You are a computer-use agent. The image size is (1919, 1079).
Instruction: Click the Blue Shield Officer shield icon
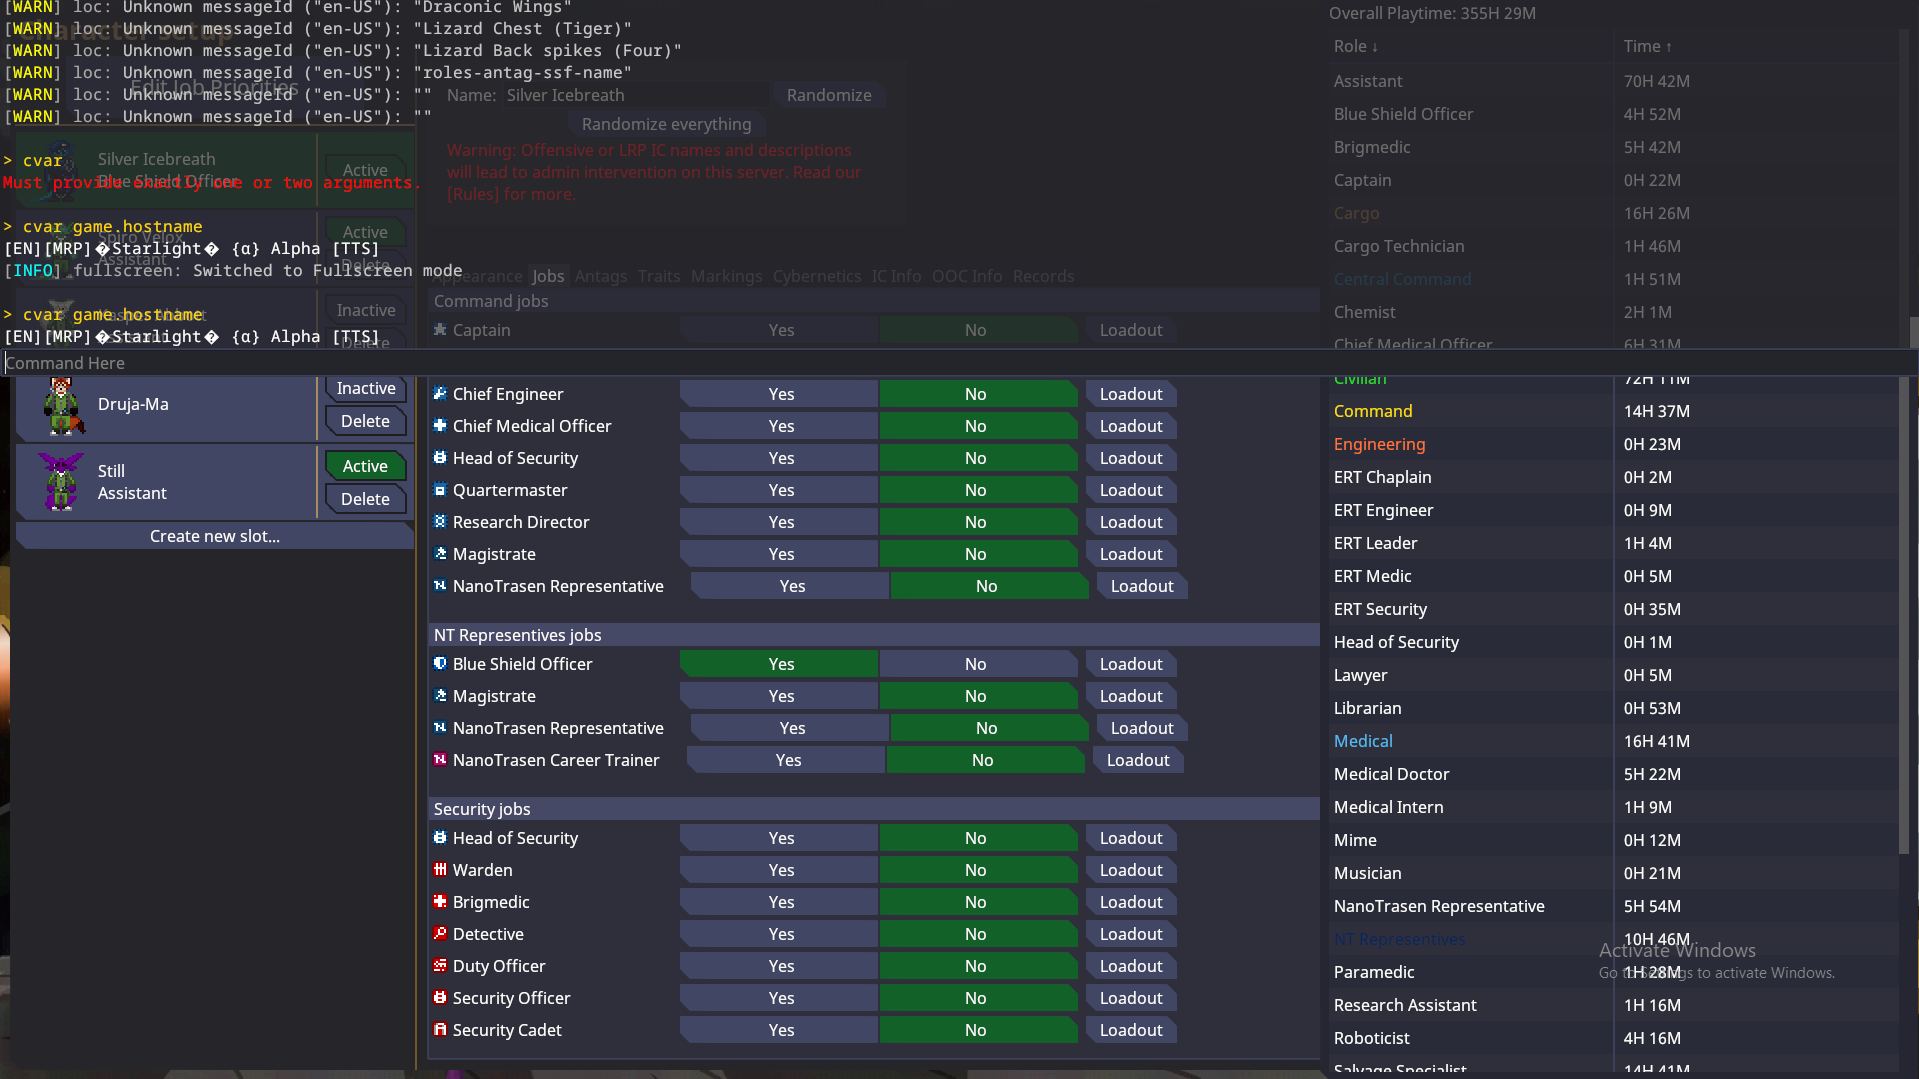click(x=440, y=664)
